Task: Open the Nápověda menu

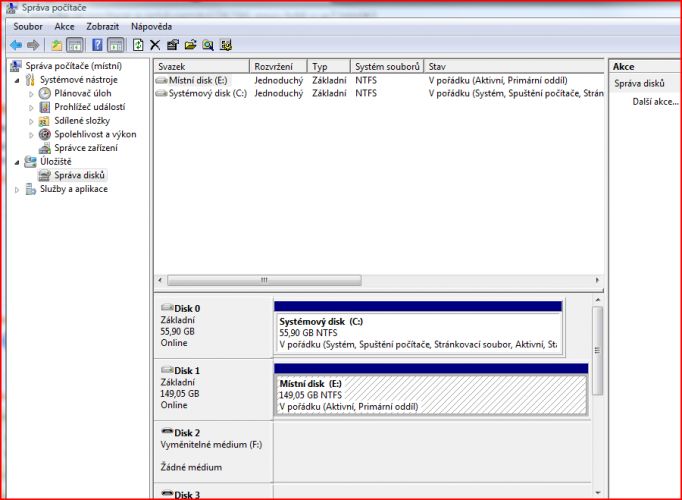Action: (151, 27)
